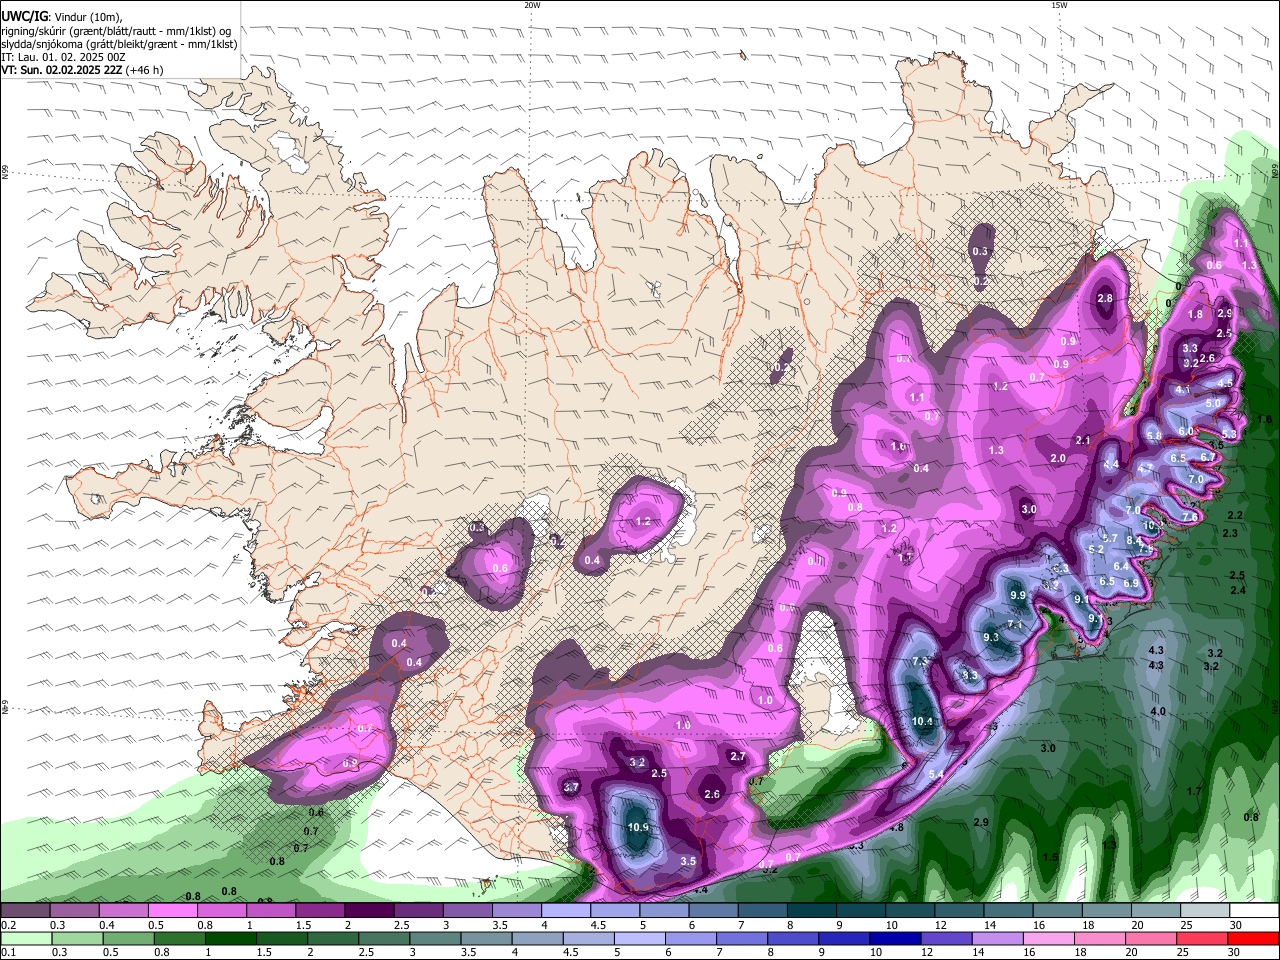Select the '2.7' value on the map
This screenshot has height=960, width=1280.
pyautogui.click(x=738, y=757)
